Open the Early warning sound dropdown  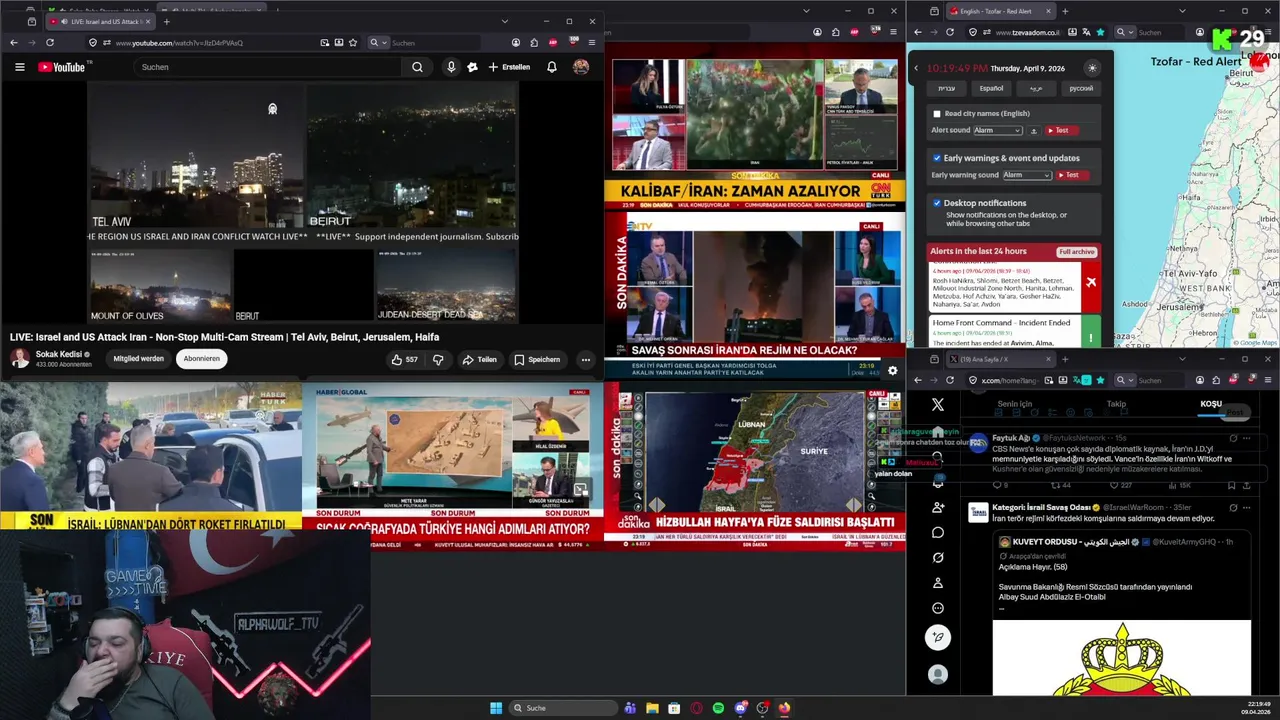(x=1027, y=175)
